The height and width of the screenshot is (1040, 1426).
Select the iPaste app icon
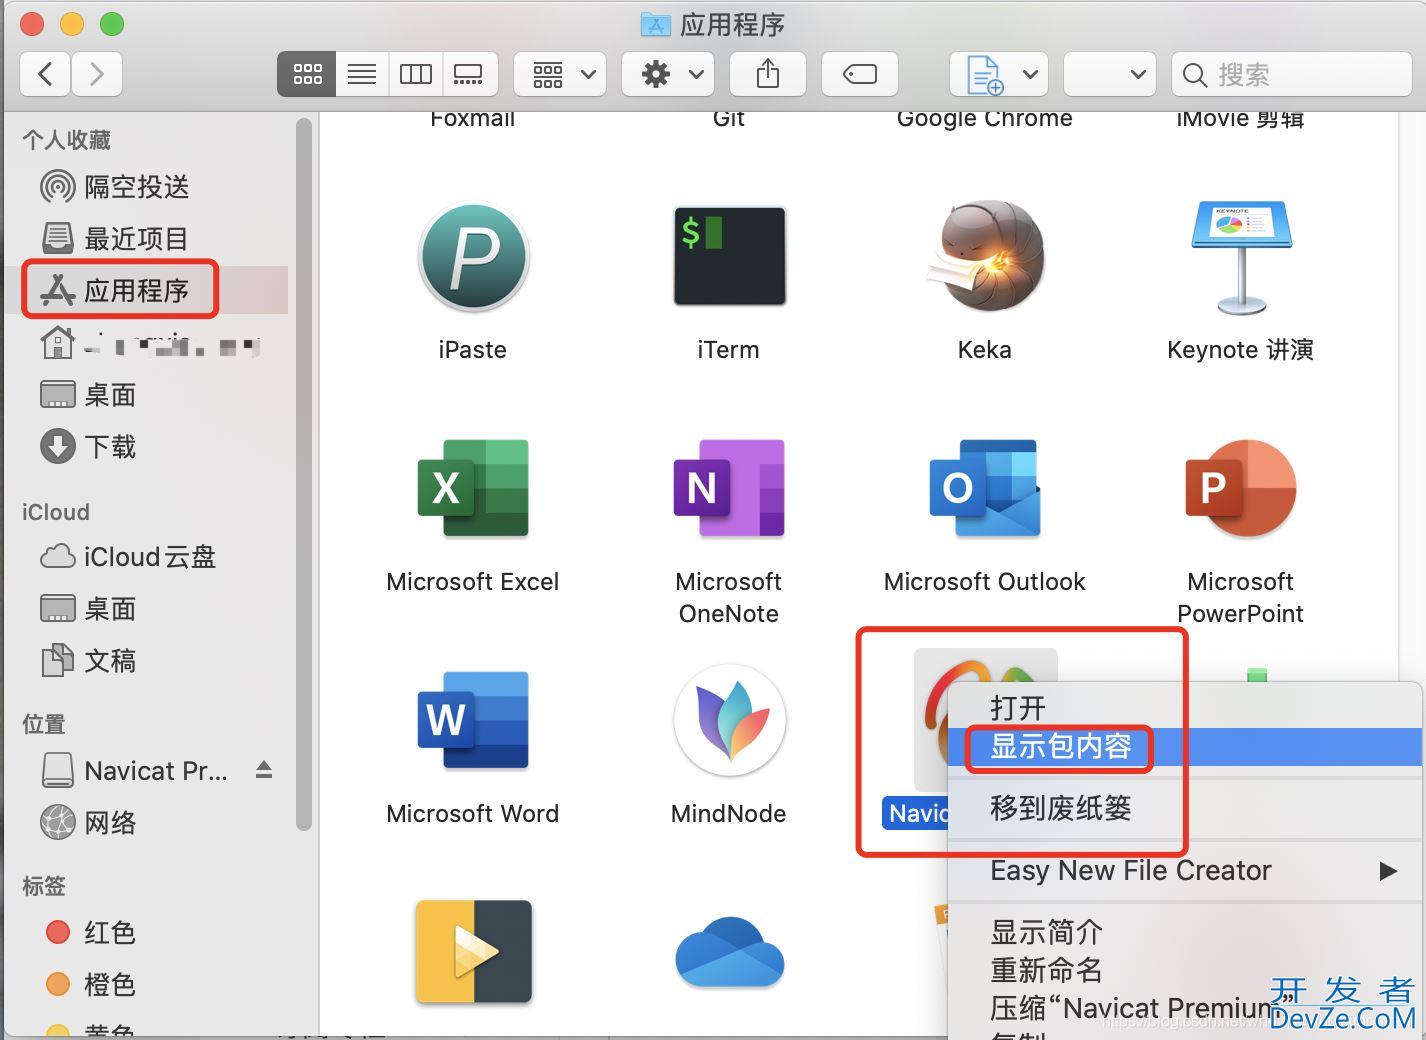pos(472,257)
